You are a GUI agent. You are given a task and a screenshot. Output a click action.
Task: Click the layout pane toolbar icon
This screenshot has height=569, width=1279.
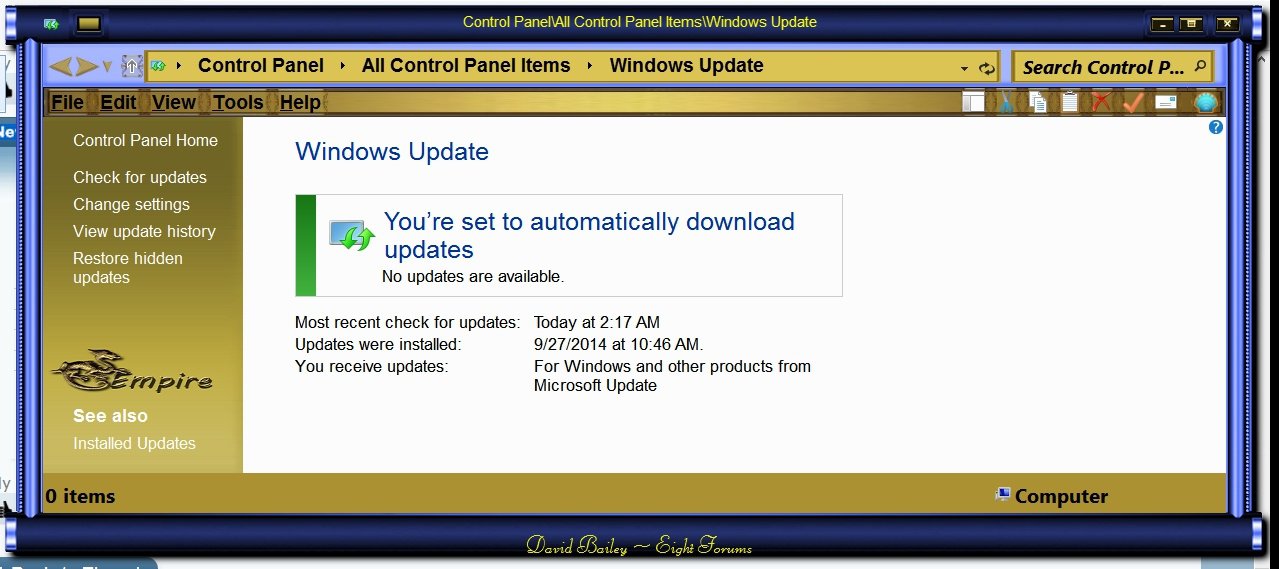pyautogui.click(x=973, y=101)
